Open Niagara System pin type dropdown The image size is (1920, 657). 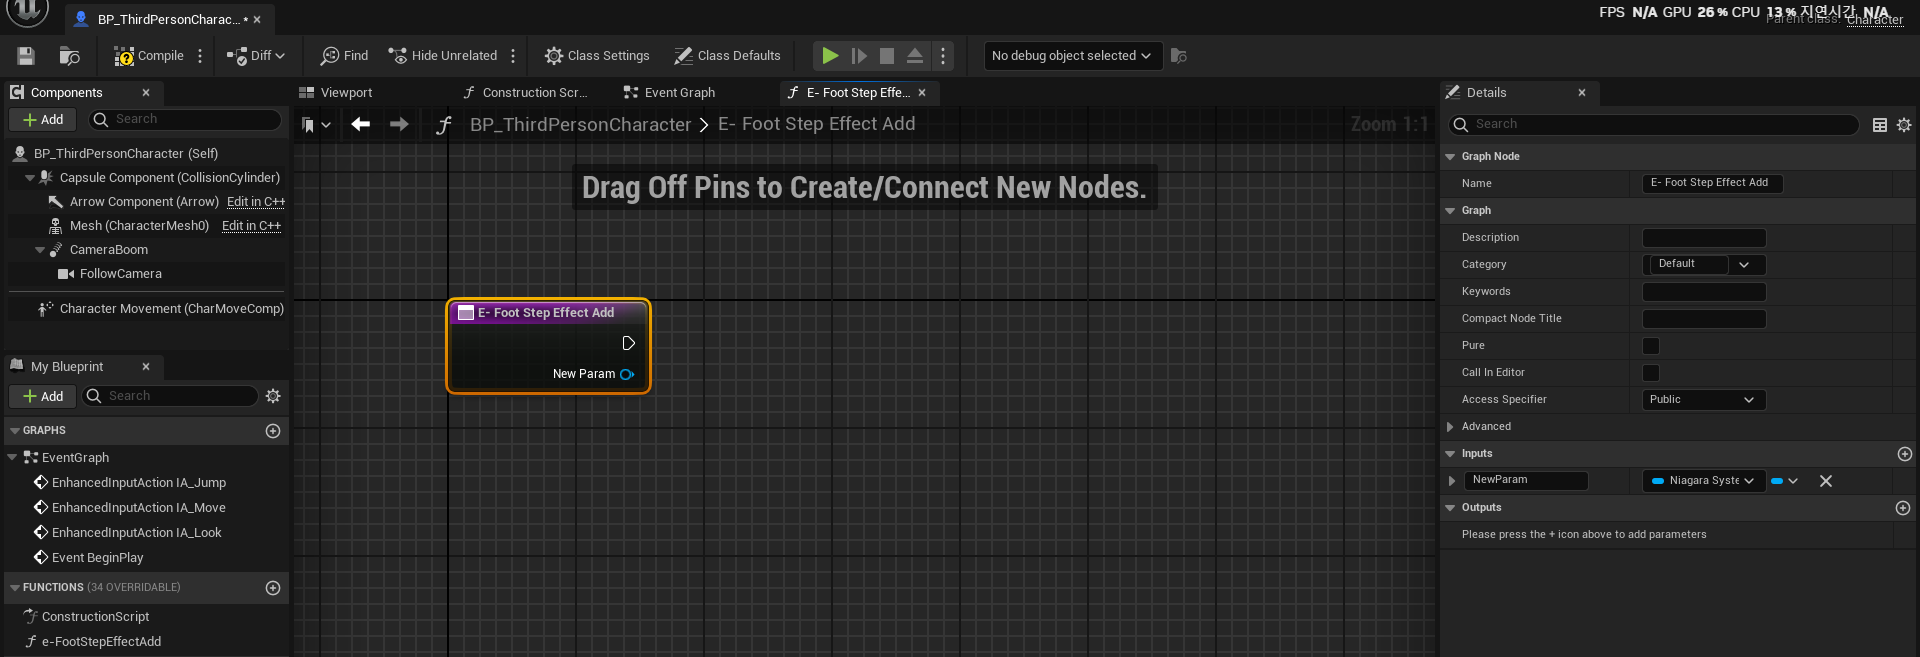1704,481
